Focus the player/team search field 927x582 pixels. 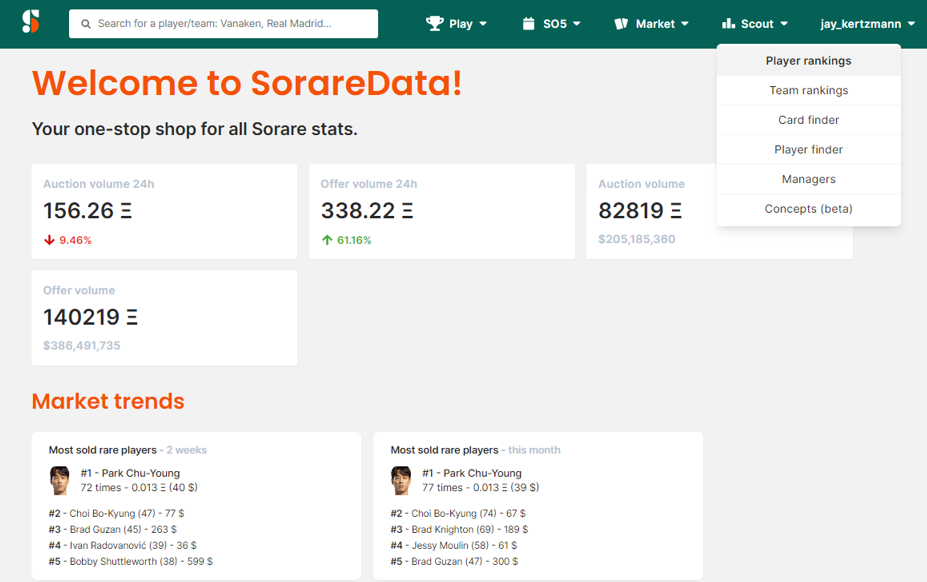tap(223, 24)
